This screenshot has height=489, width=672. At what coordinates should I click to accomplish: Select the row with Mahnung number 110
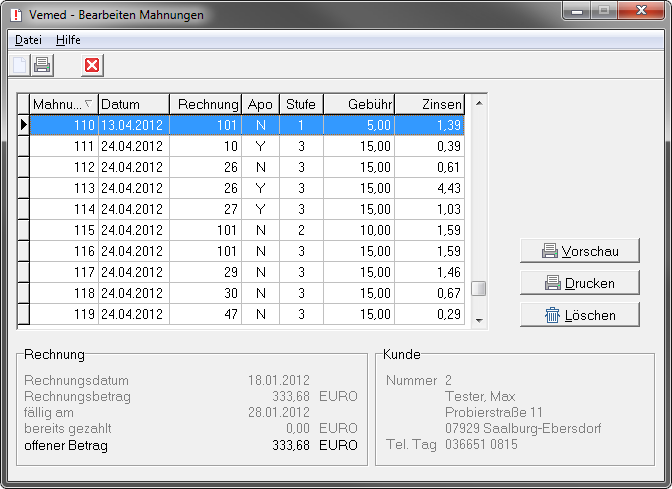[247, 125]
